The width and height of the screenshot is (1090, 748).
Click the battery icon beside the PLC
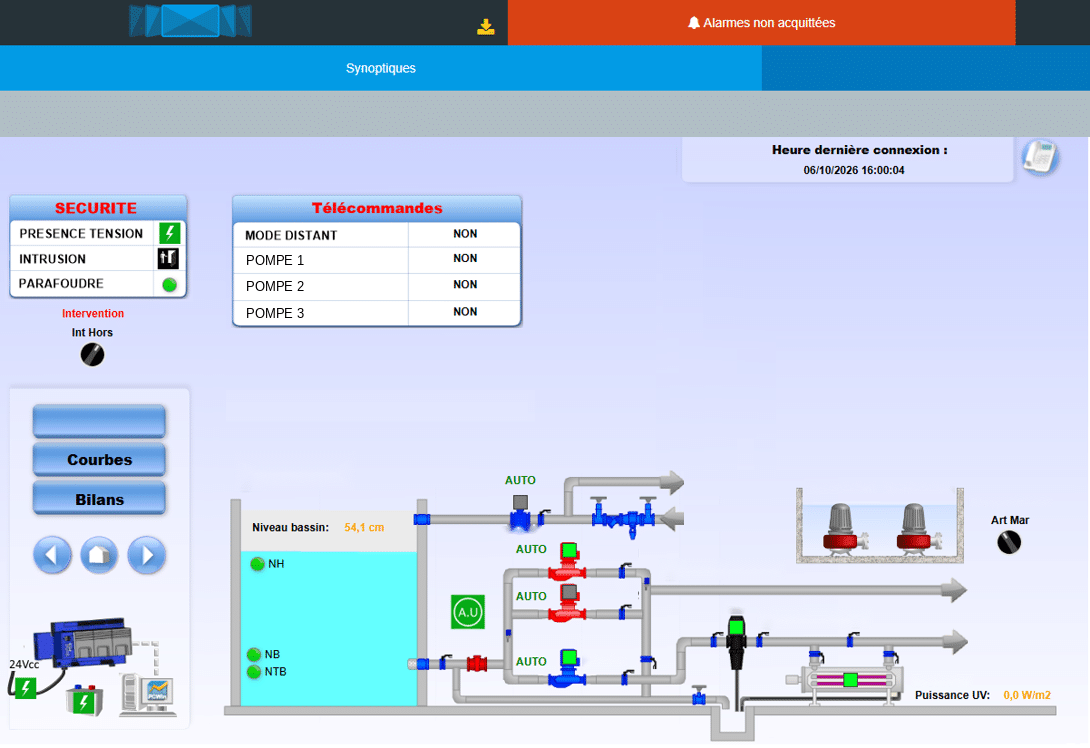pyautogui.click(x=85, y=700)
